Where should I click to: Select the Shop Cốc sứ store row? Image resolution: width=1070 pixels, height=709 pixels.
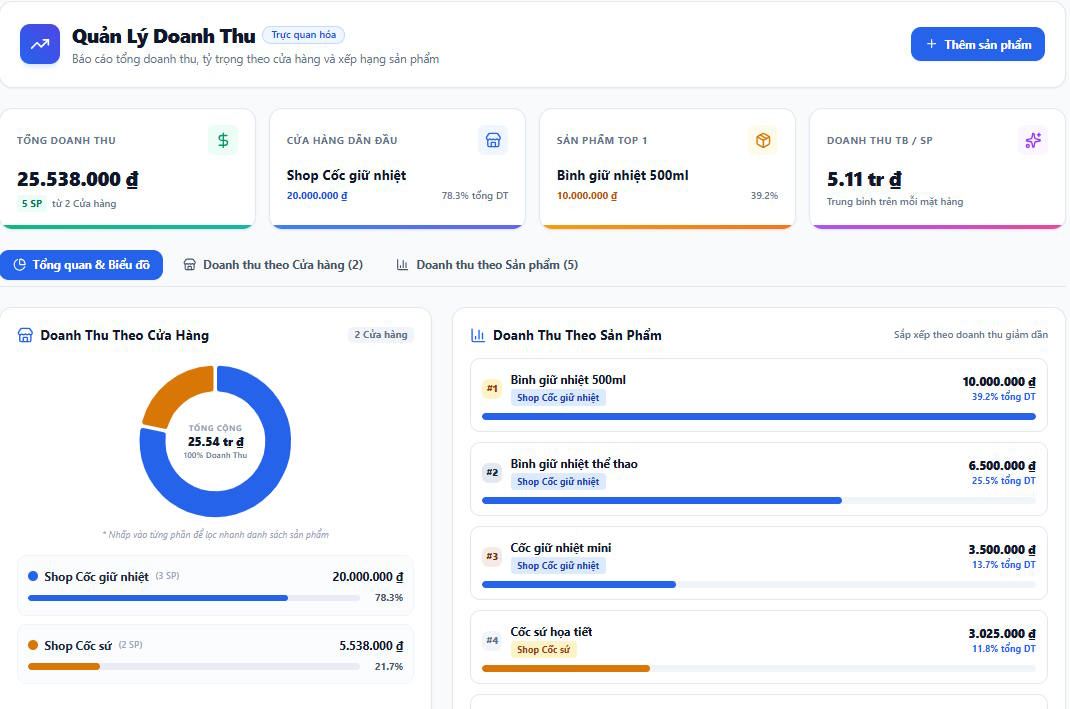click(x=215, y=654)
